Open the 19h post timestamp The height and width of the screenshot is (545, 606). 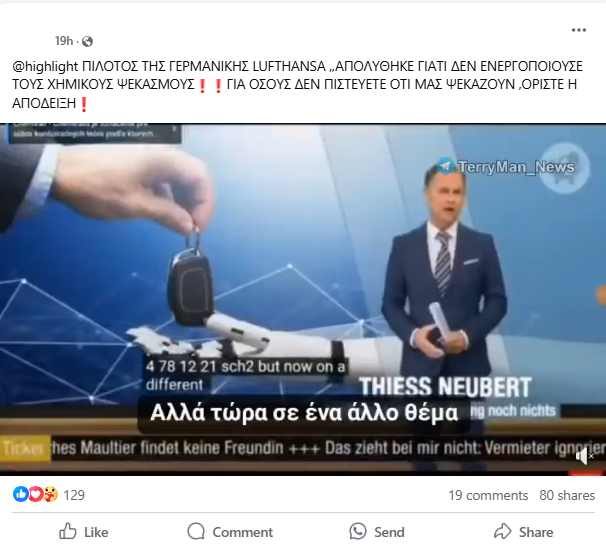coord(64,41)
